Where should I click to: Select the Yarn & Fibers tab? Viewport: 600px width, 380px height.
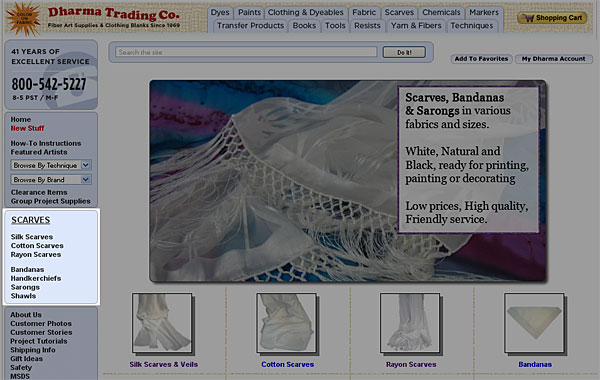(x=416, y=26)
